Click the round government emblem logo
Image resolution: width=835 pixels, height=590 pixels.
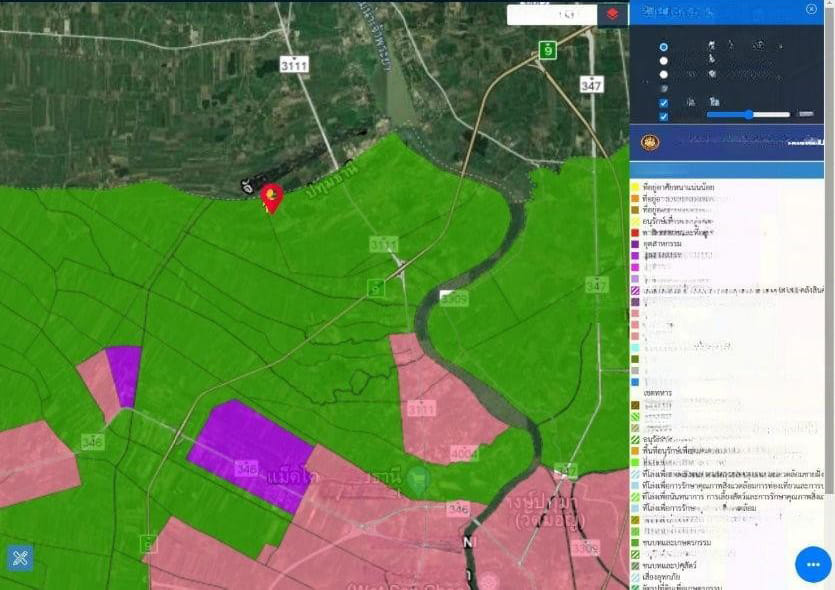coord(650,142)
